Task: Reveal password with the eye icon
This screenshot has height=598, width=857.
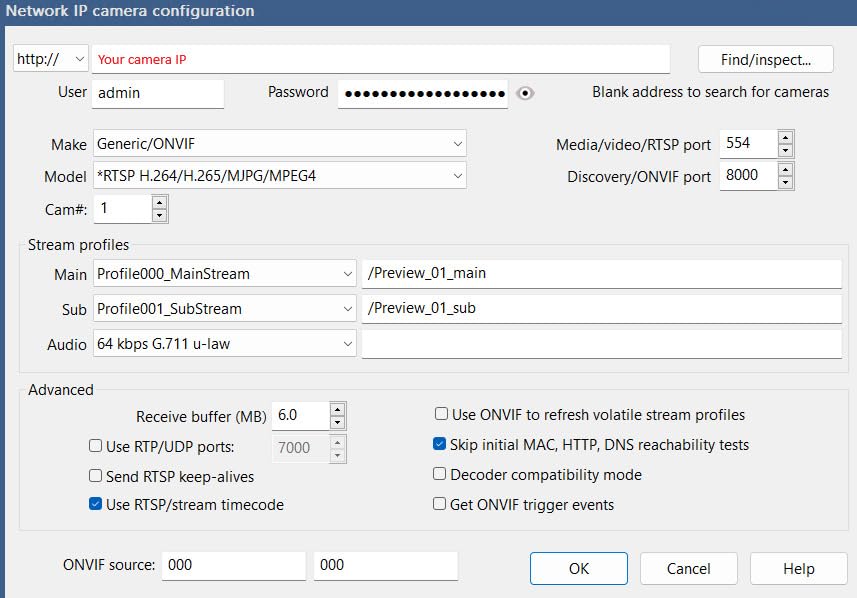Action: (526, 93)
